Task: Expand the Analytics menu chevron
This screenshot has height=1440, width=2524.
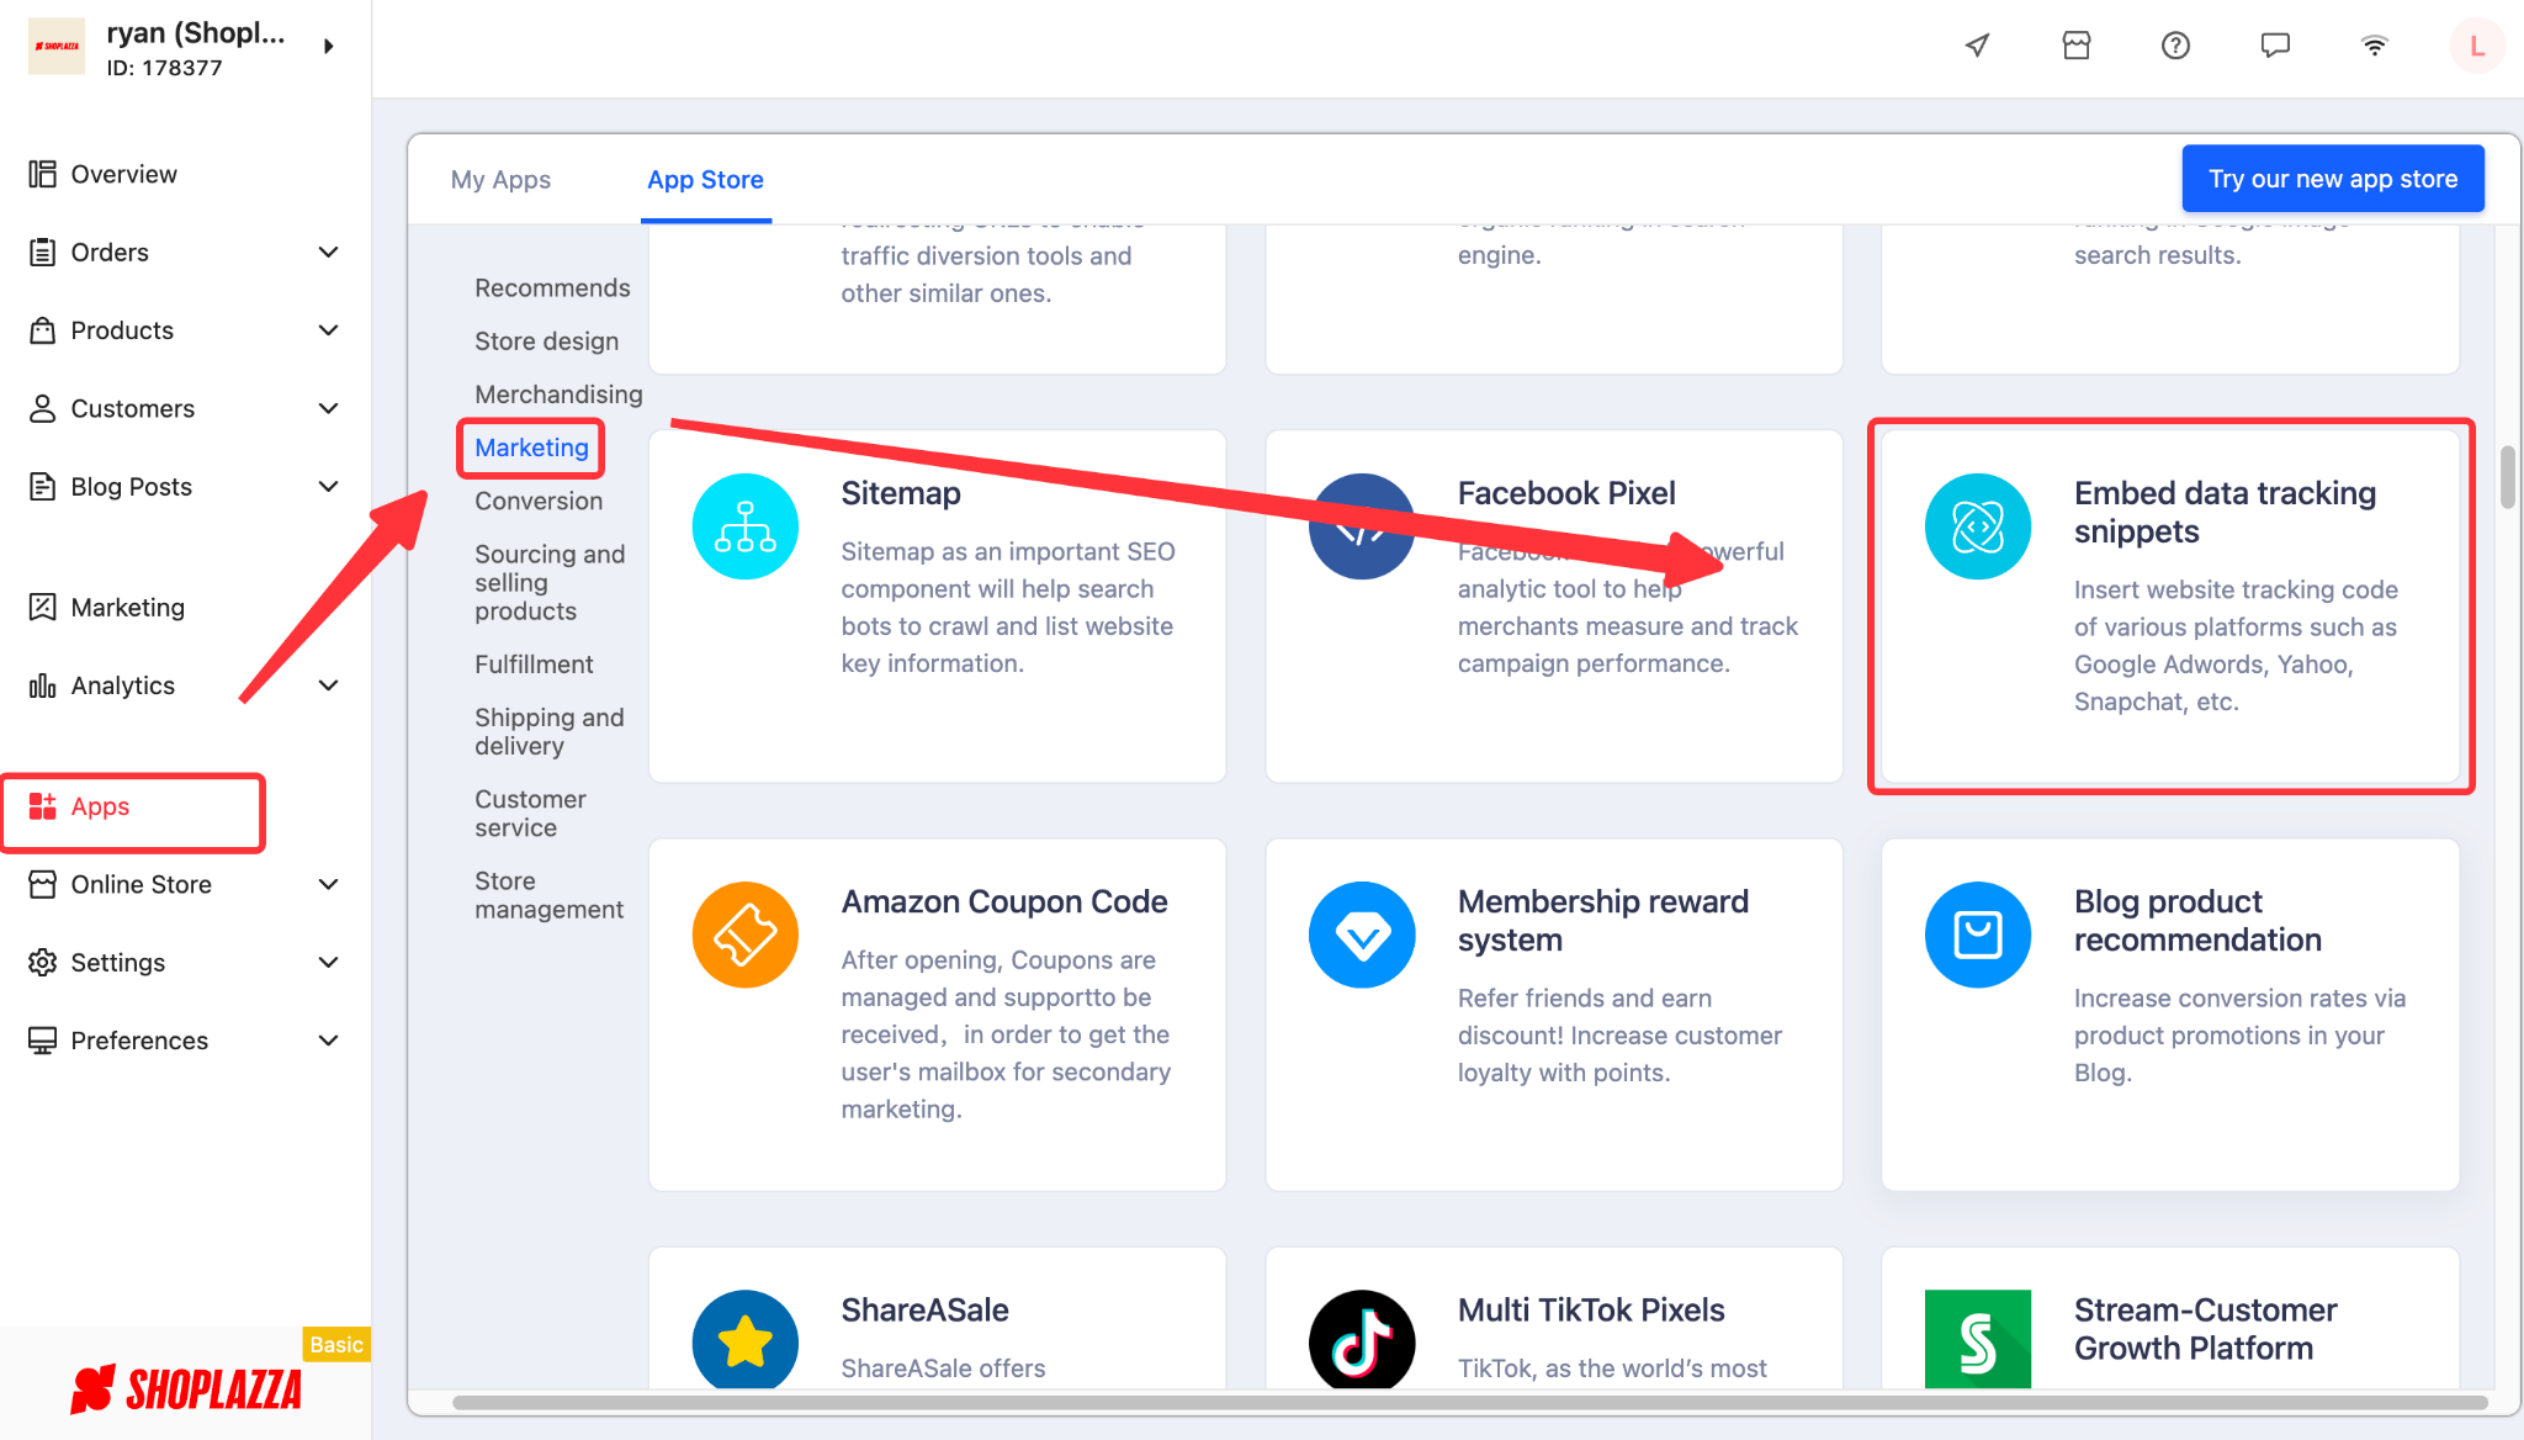Action: click(328, 685)
